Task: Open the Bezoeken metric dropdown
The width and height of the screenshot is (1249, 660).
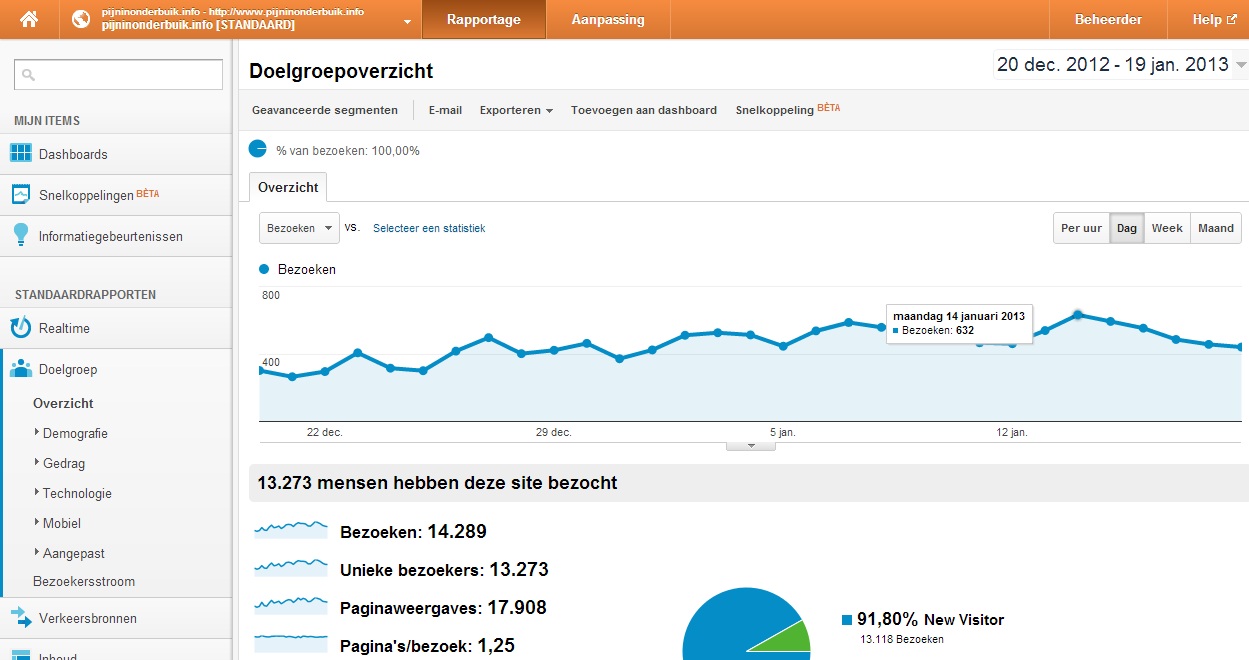Action: (x=299, y=228)
